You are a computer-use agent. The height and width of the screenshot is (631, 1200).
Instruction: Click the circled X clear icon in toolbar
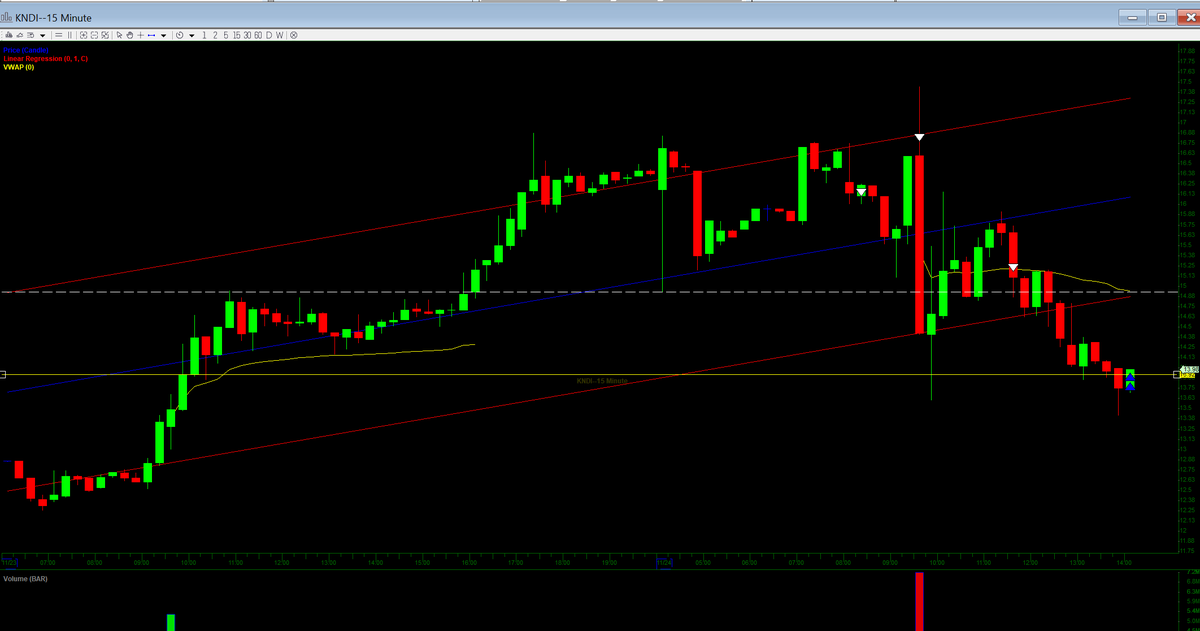tap(293, 35)
